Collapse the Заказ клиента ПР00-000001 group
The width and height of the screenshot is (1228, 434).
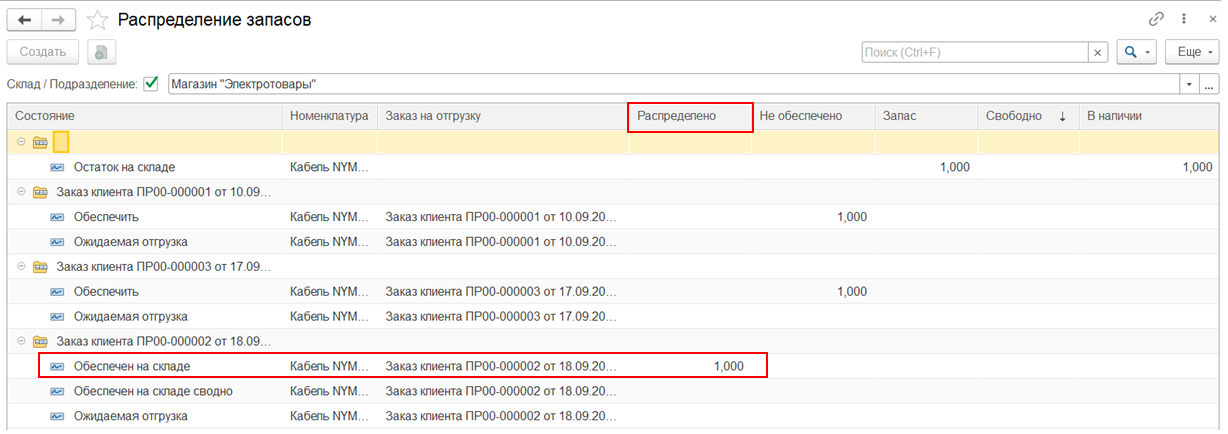[21, 192]
